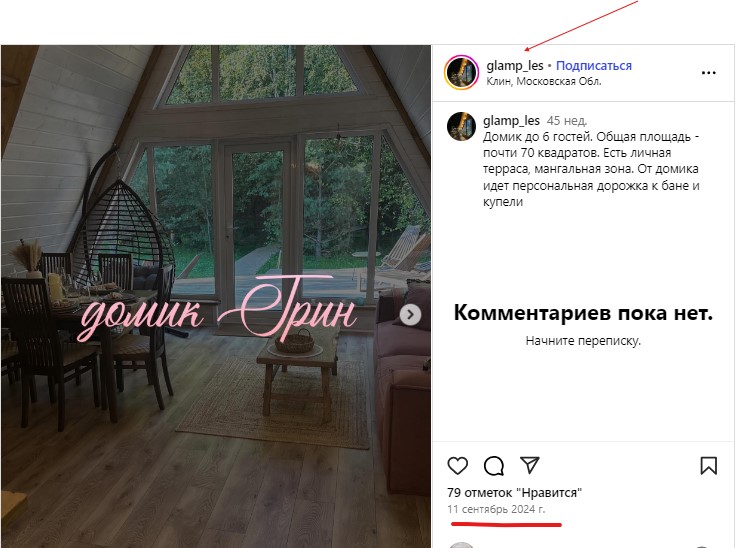The width and height of the screenshot is (736, 548).
Task: Open comments via the speech bubble icon
Action: [494, 466]
